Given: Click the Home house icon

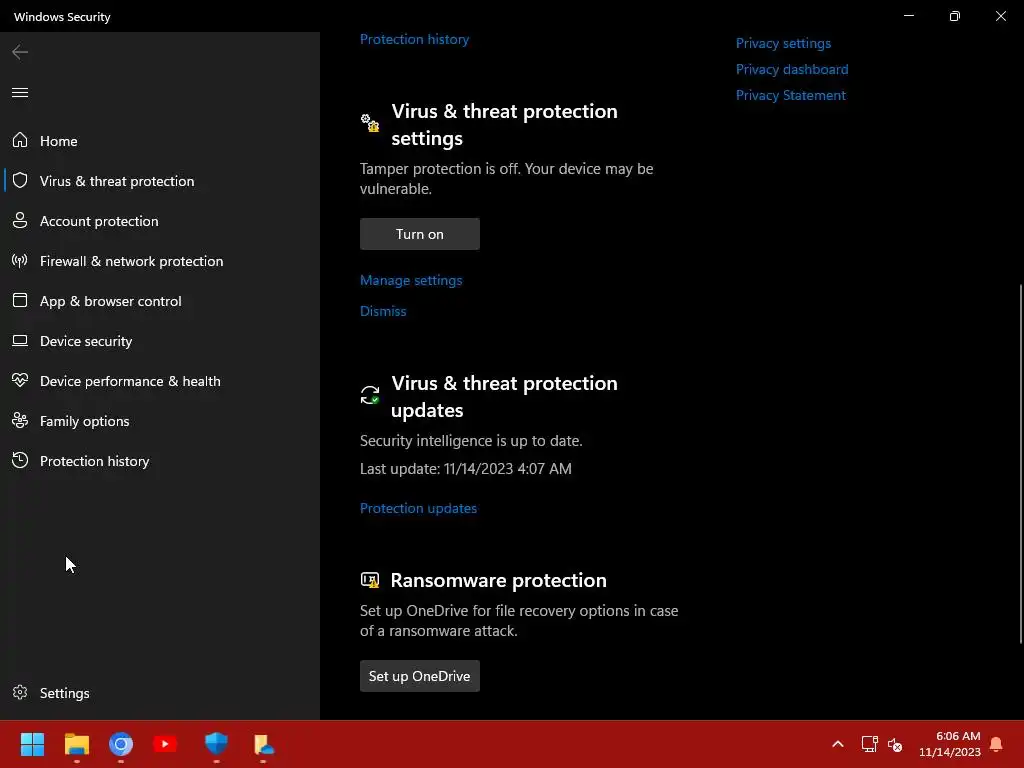Looking at the screenshot, I should click(x=20, y=140).
